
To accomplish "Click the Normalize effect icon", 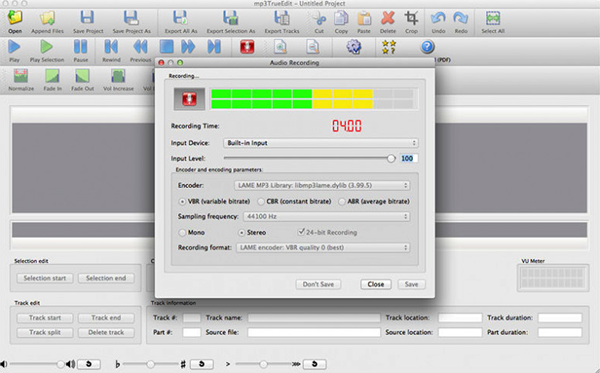I will tap(21, 76).
